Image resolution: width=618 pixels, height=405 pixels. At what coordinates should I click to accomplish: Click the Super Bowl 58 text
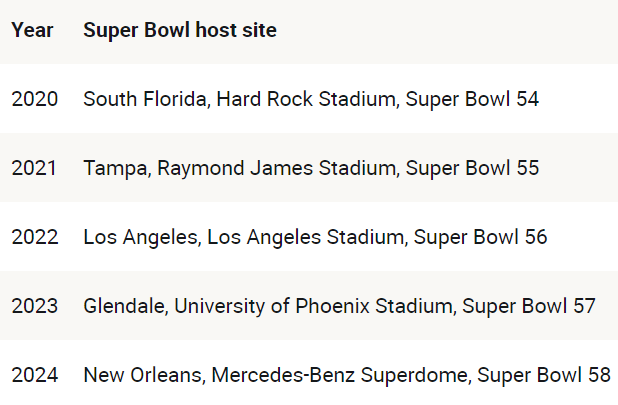tap(543, 375)
